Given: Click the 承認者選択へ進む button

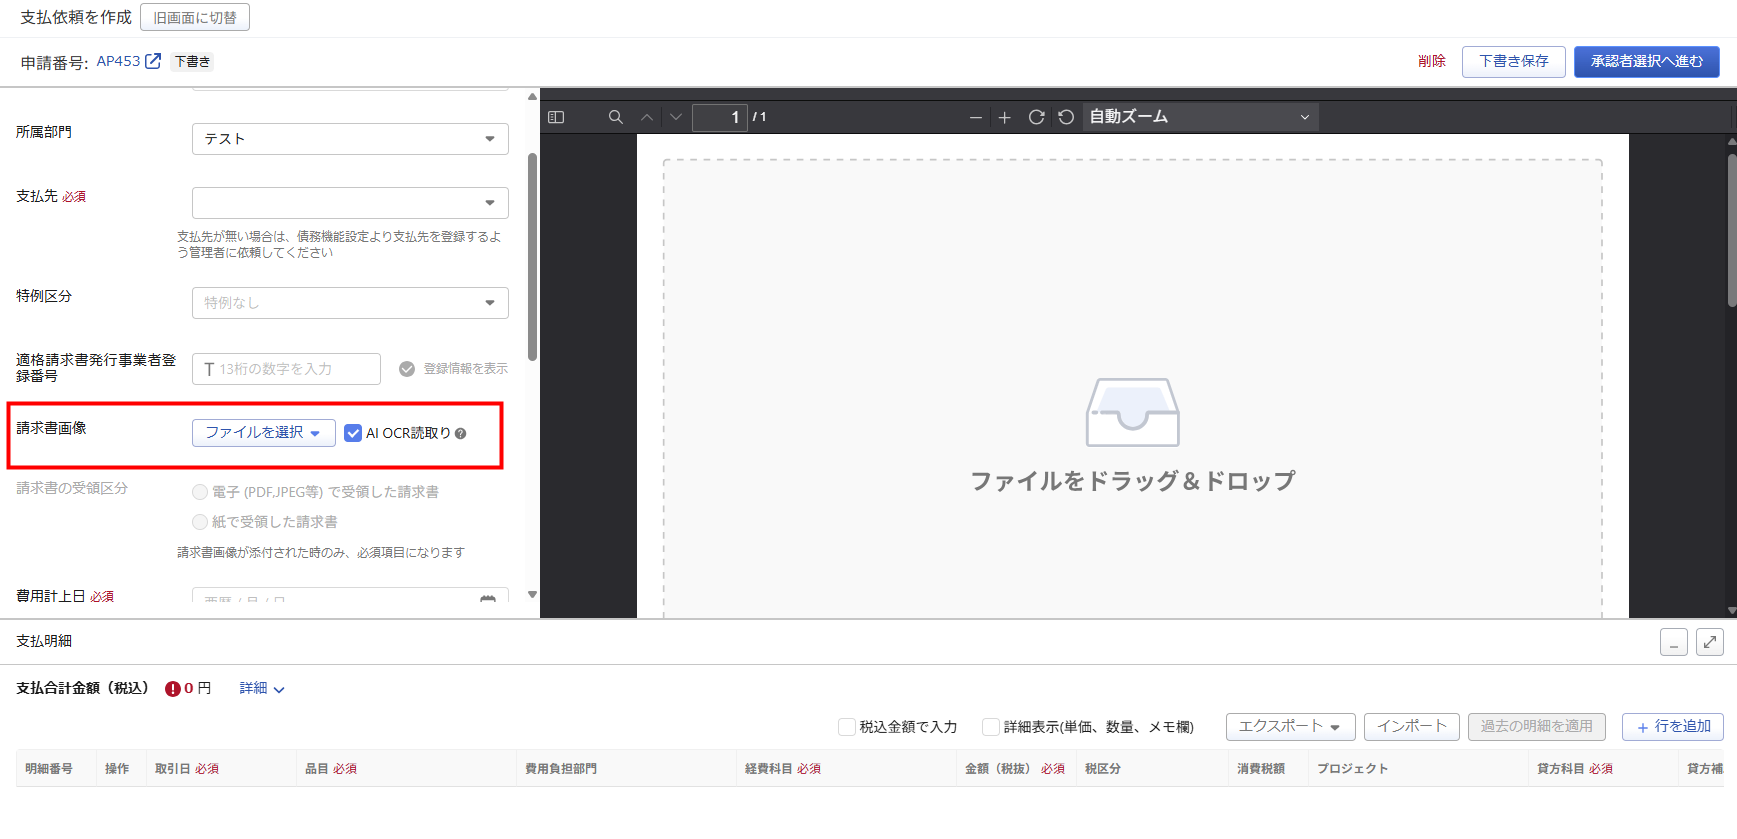Looking at the screenshot, I should point(1646,62).
